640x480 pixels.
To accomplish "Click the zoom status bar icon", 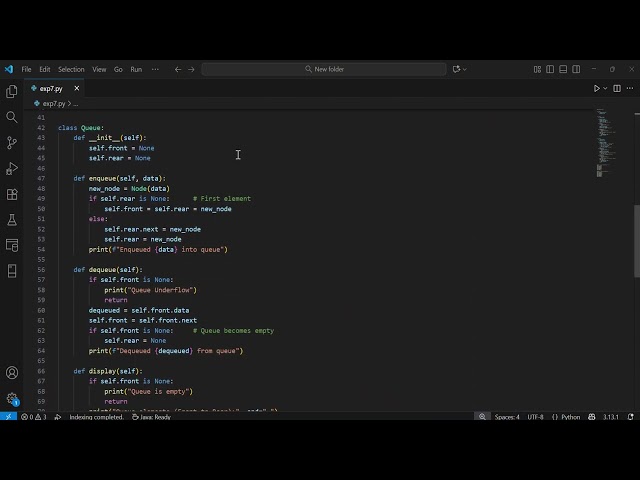I will (482, 417).
